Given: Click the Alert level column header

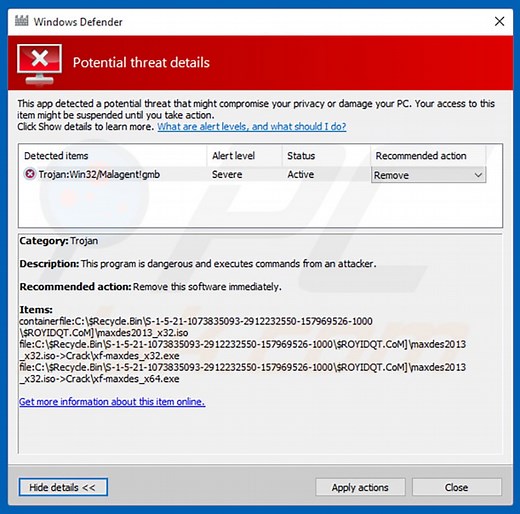Looking at the screenshot, I should (x=245, y=156).
